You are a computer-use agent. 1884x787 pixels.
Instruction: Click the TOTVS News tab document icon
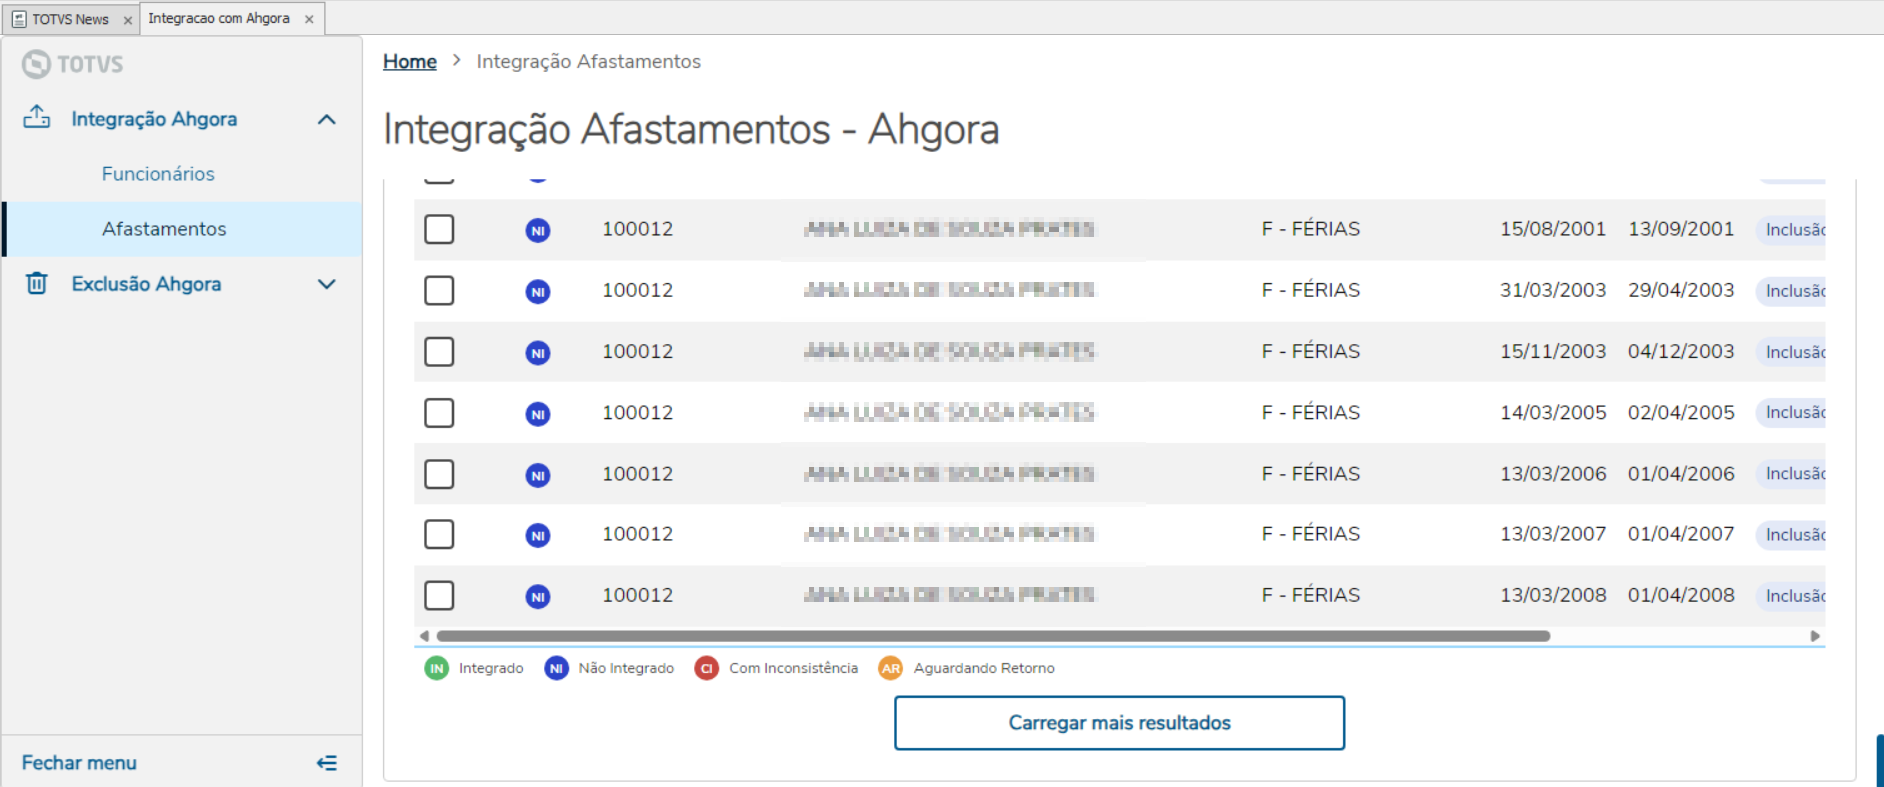[x=19, y=19]
